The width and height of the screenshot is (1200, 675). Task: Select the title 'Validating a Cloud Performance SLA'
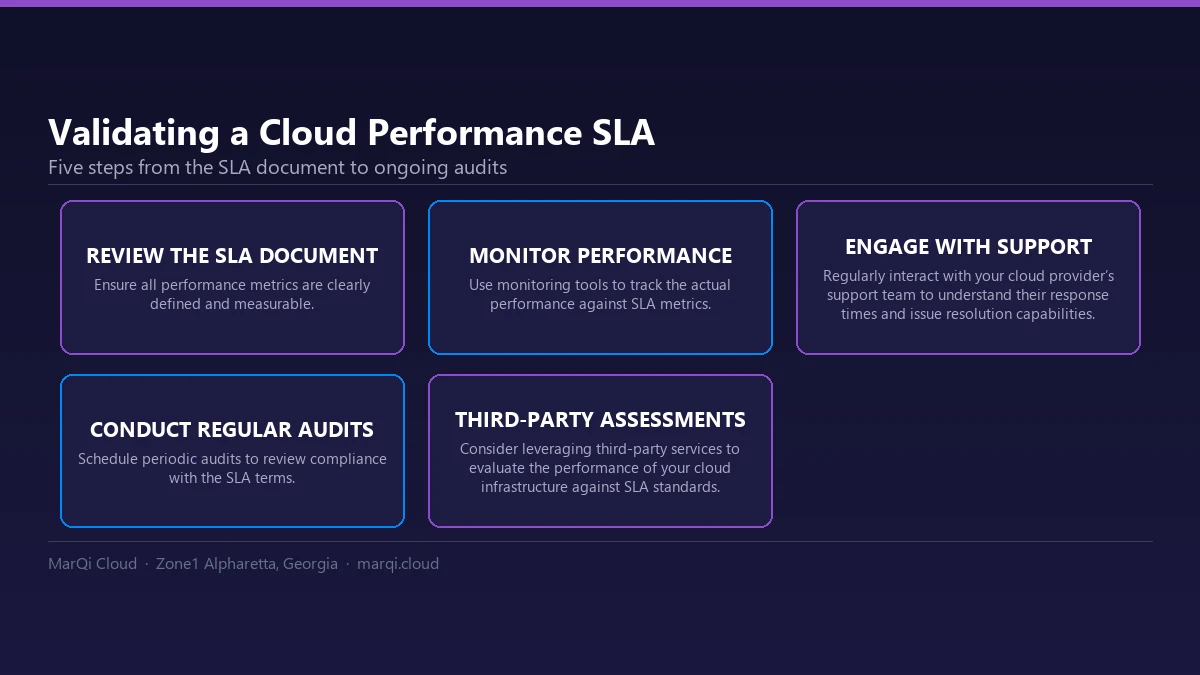click(351, 133)
